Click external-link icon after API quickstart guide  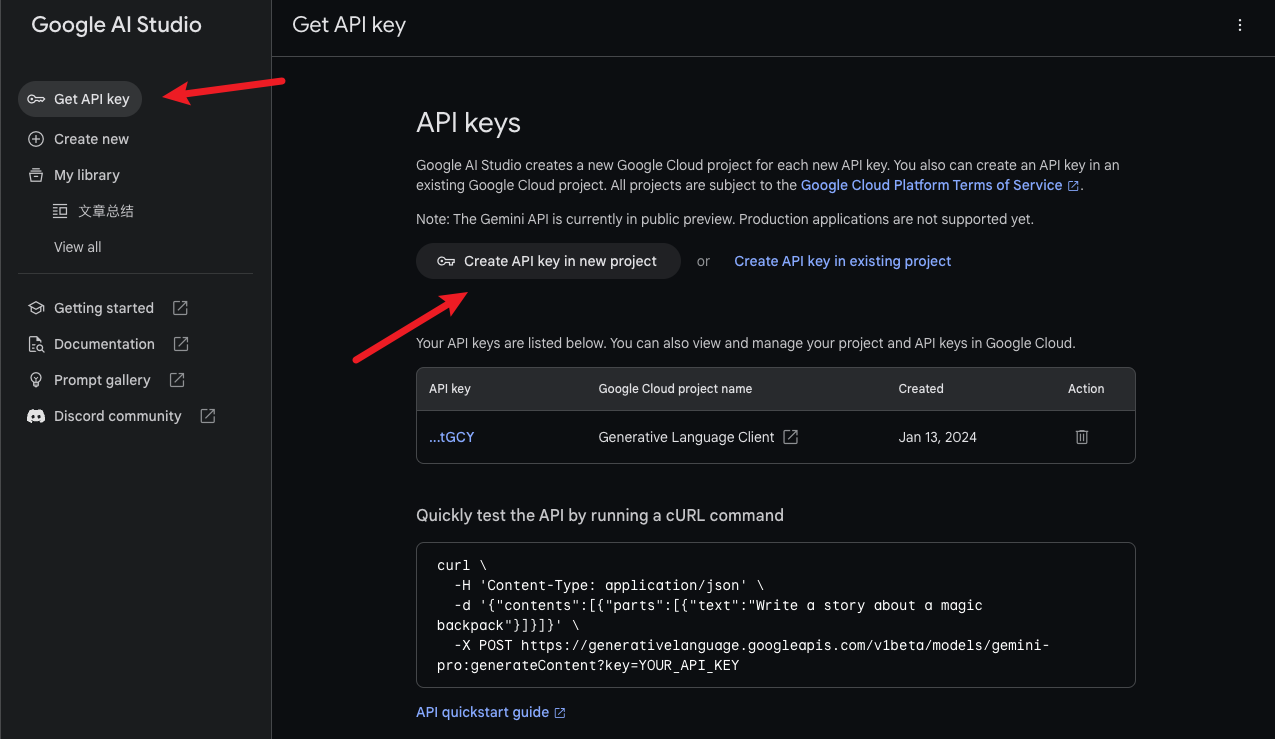560,713
